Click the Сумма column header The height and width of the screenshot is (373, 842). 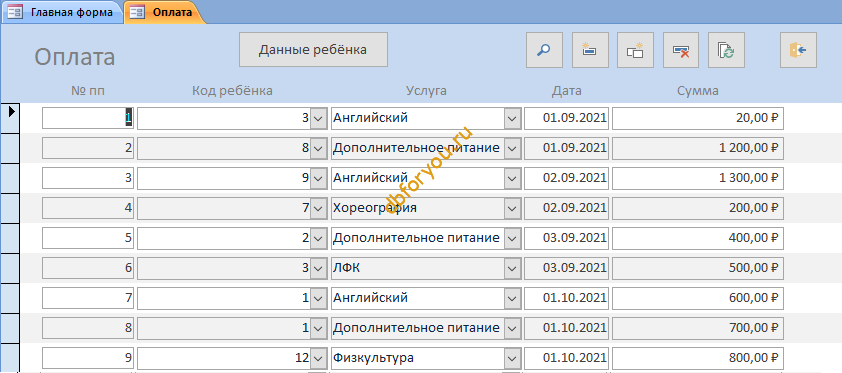pos(698,91)
